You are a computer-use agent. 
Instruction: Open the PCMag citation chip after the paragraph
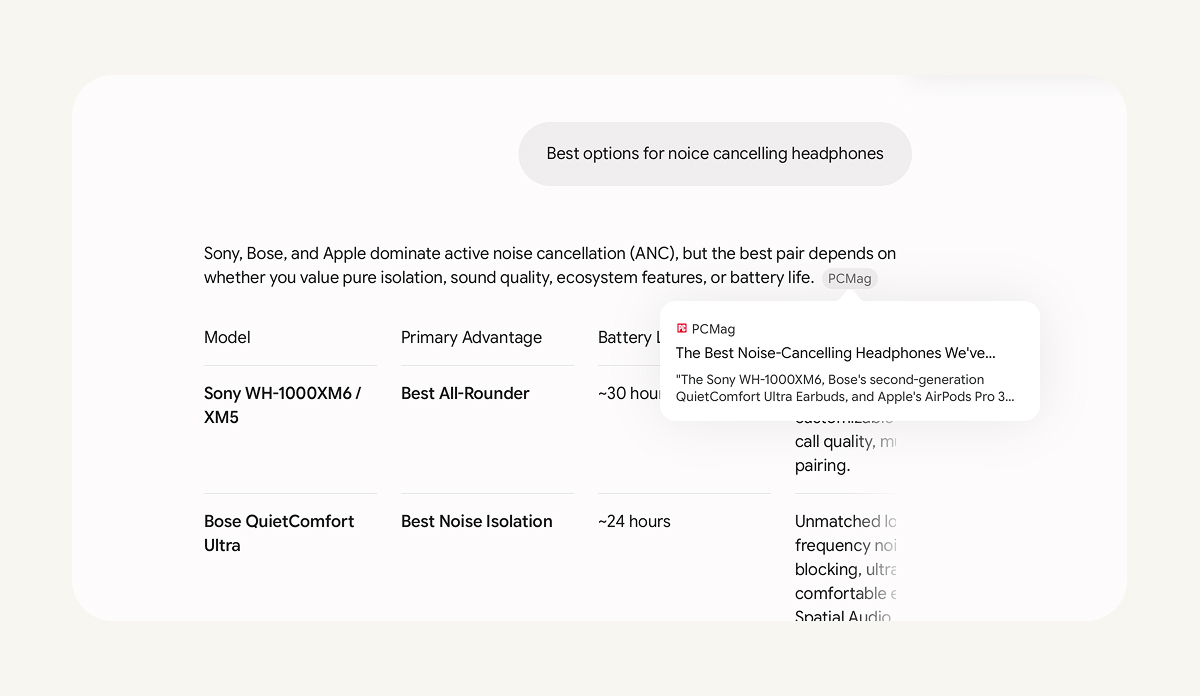[850, 279]
